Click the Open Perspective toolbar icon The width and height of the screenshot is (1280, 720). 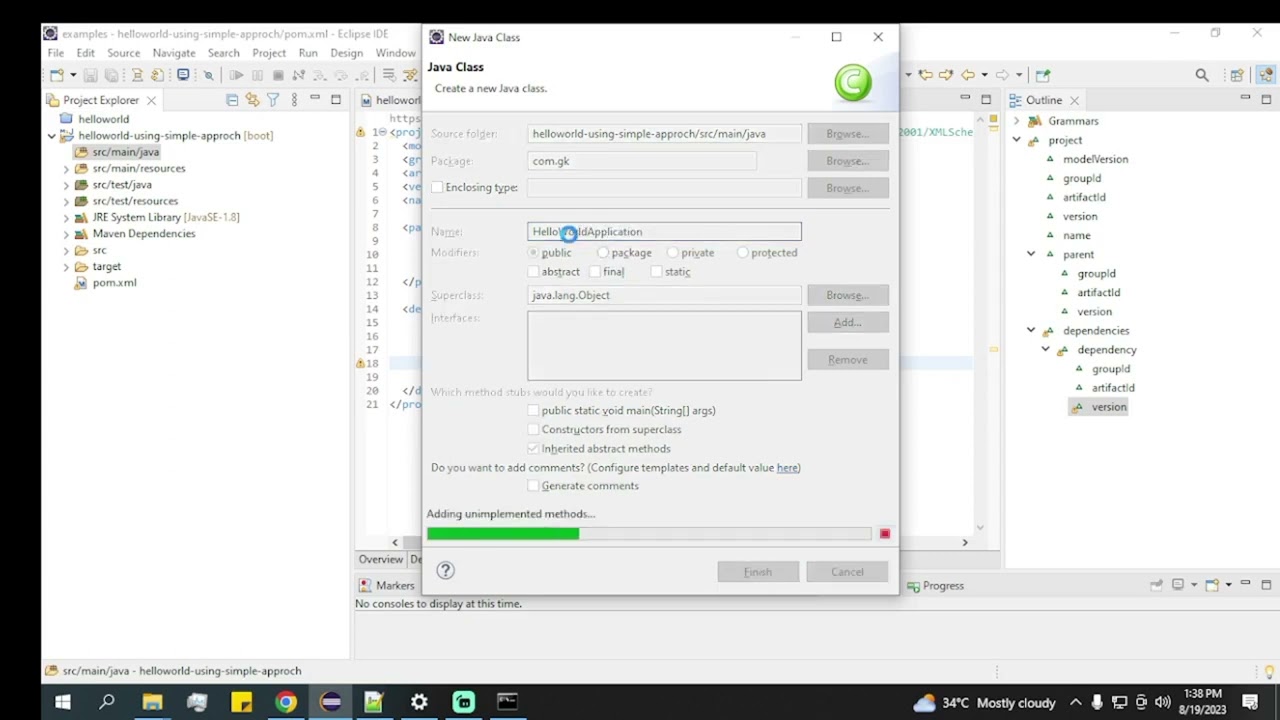(1237, 75)
